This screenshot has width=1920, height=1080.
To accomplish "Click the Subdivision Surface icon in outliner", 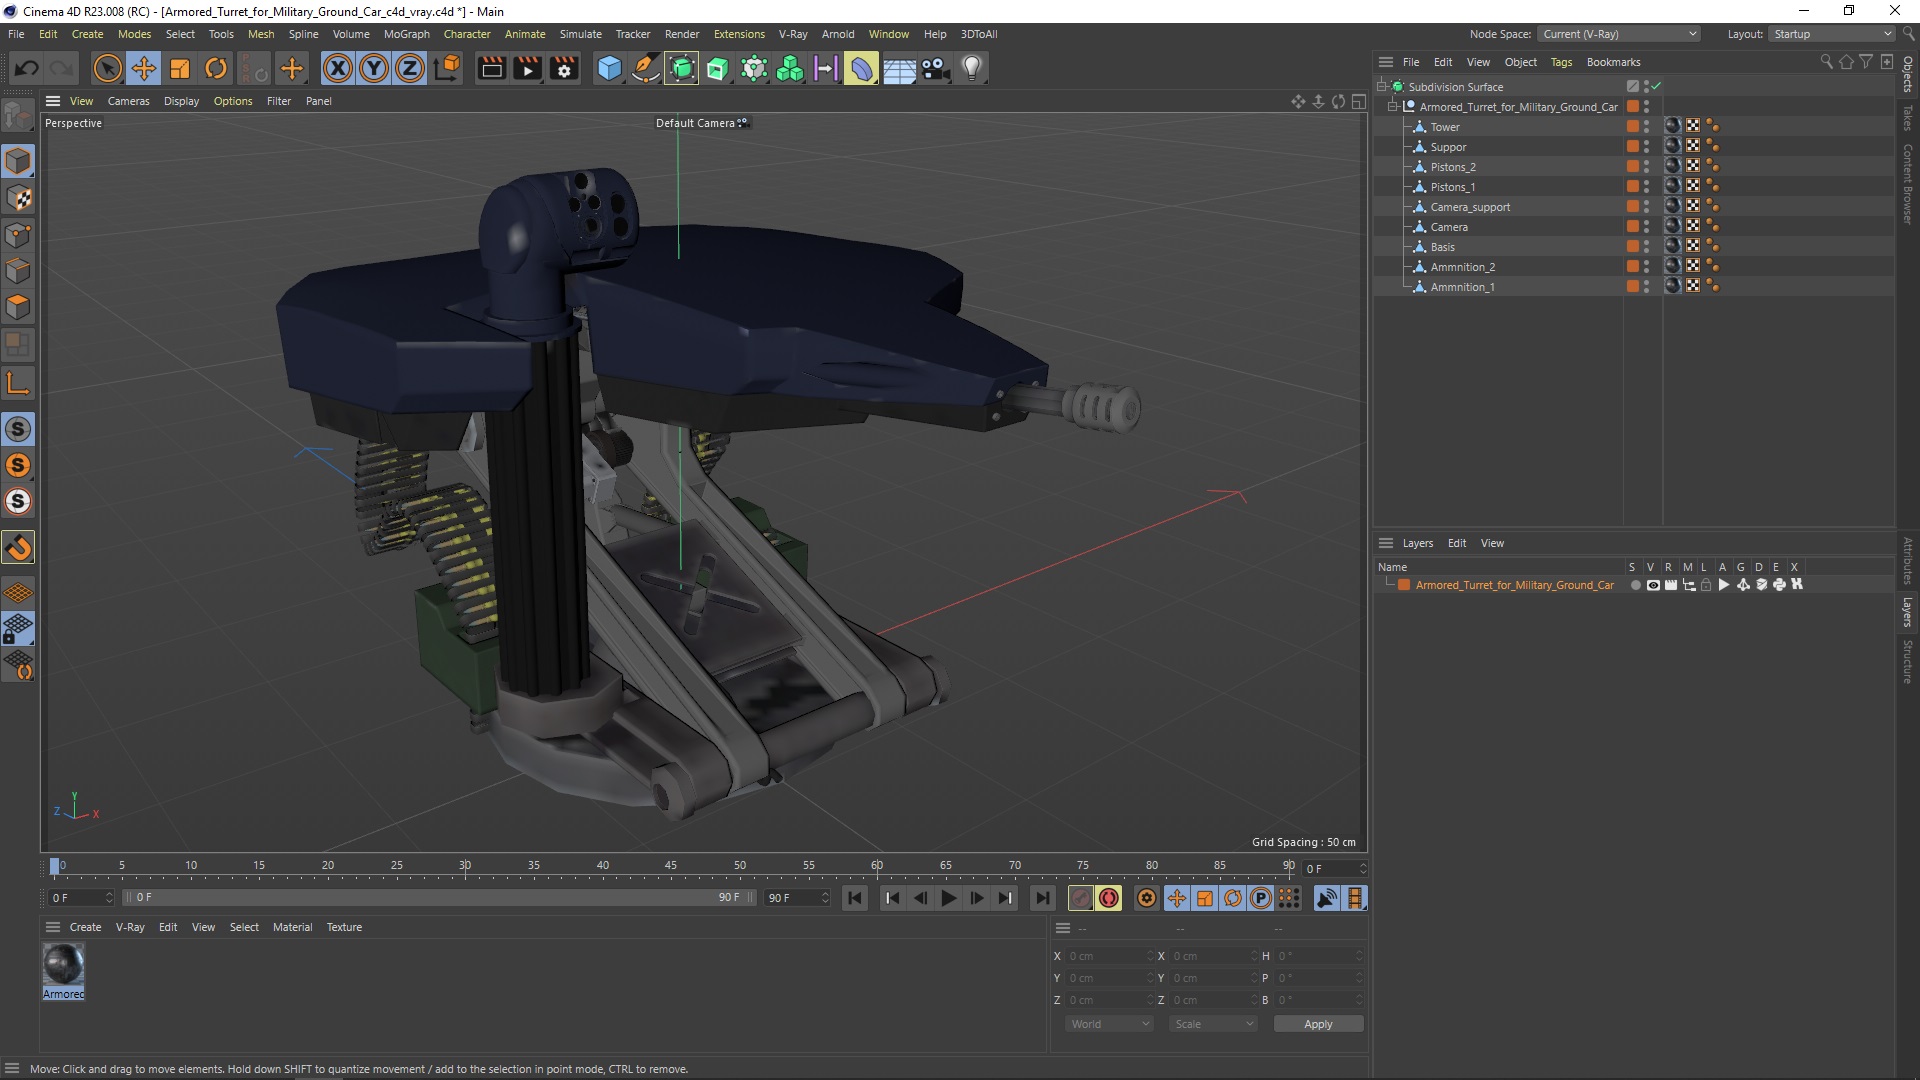I will (x=1400, y=86).
